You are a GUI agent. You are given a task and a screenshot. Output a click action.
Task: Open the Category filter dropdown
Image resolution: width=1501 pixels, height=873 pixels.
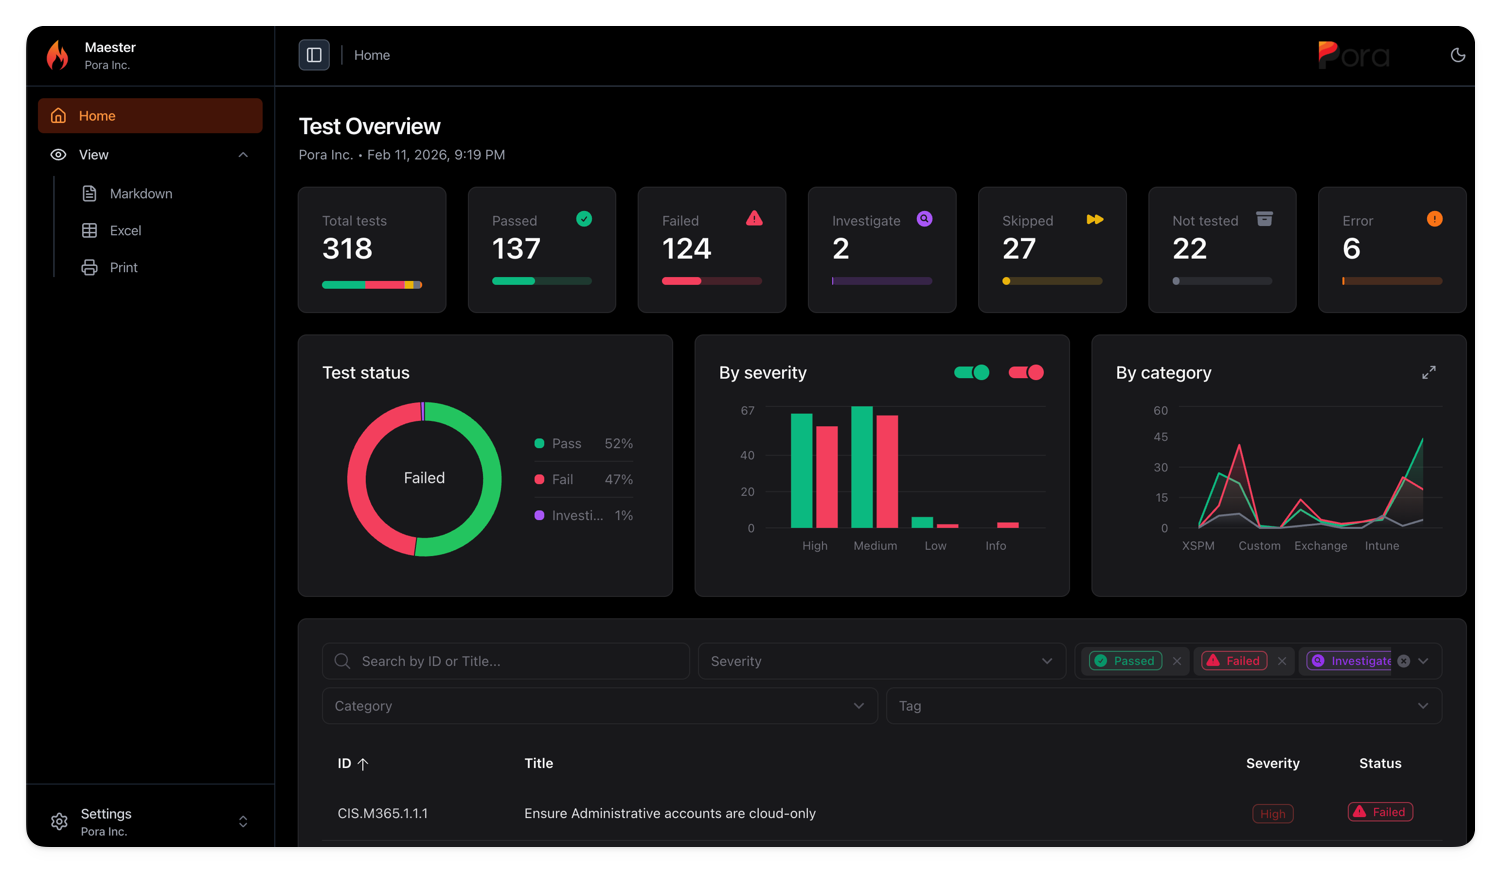click(x=599, y=706)
